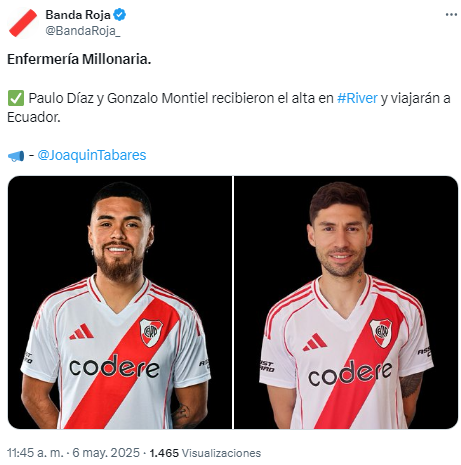
Task: Open the @BandaRoja_ handle link
Action: pos(83,31)
